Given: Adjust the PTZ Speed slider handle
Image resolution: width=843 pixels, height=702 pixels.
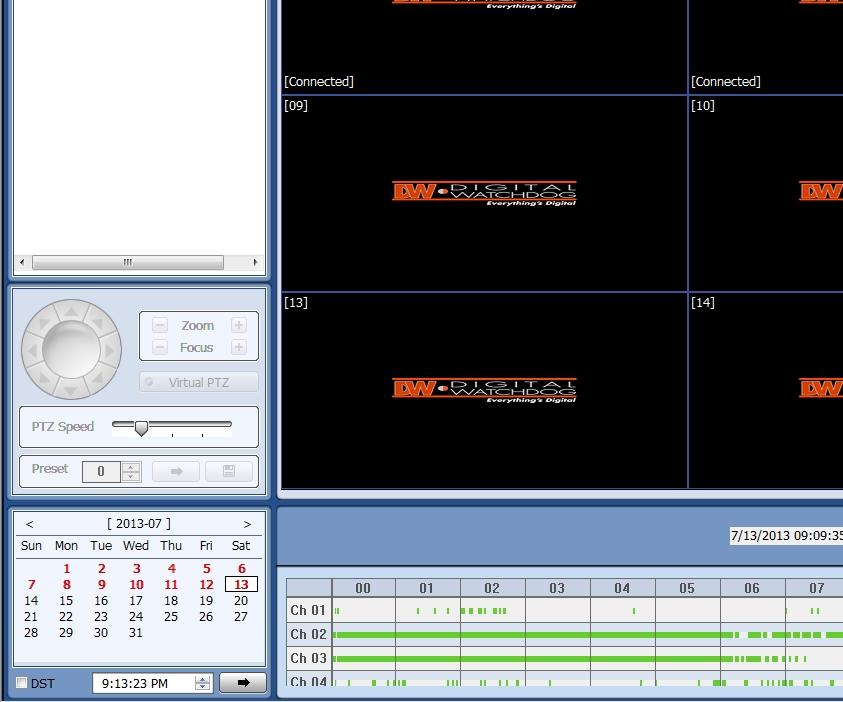Looking at the screenshot, I should pos(141,428).
